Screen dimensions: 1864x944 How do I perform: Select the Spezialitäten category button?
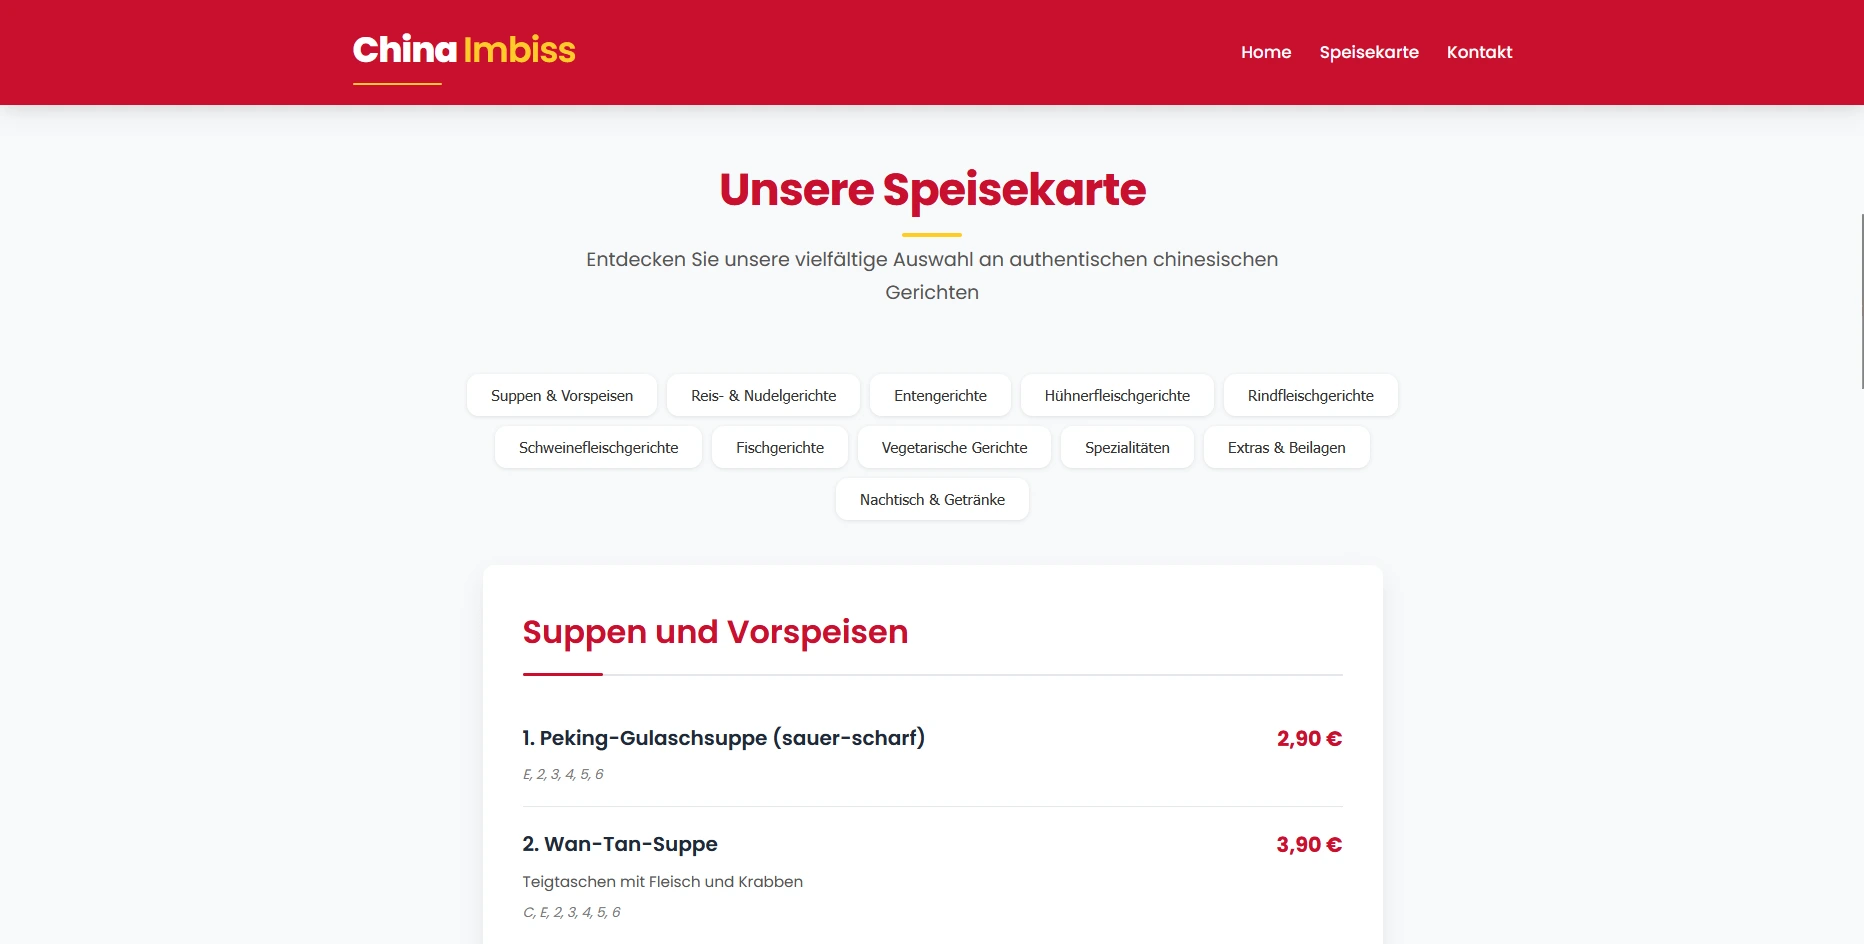coord(1127,447)
